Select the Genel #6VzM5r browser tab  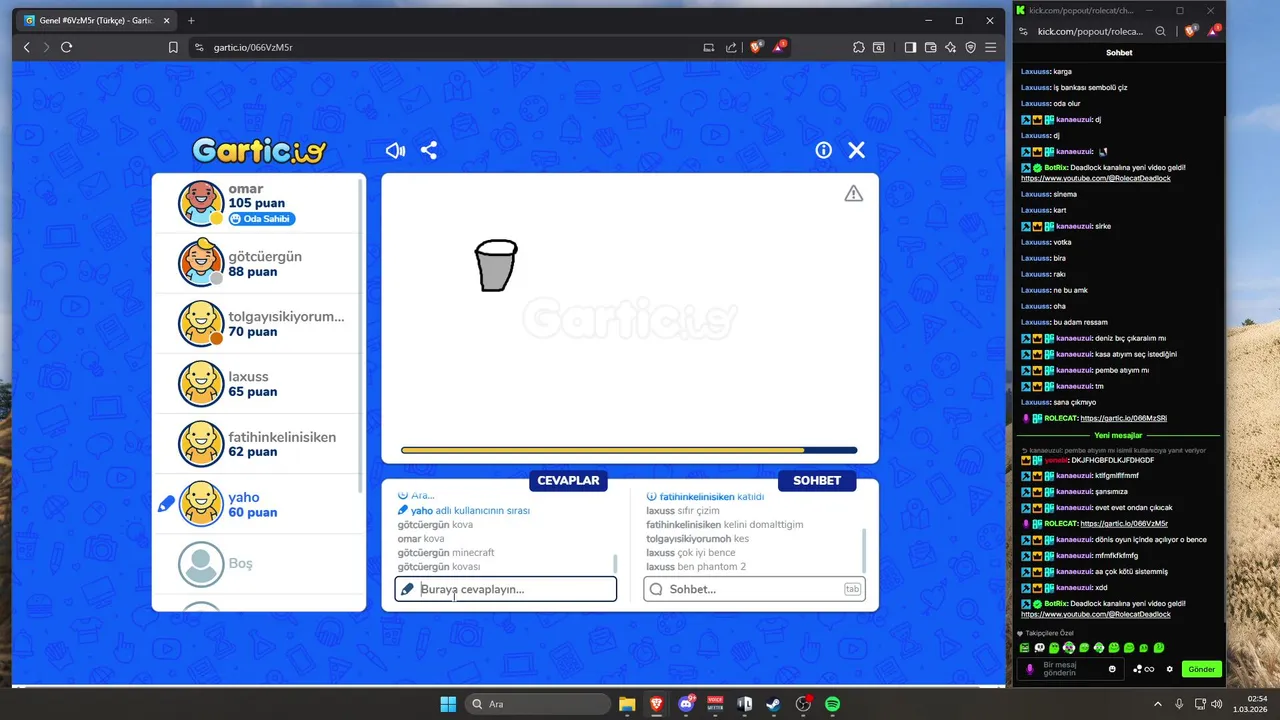[97, 20]
